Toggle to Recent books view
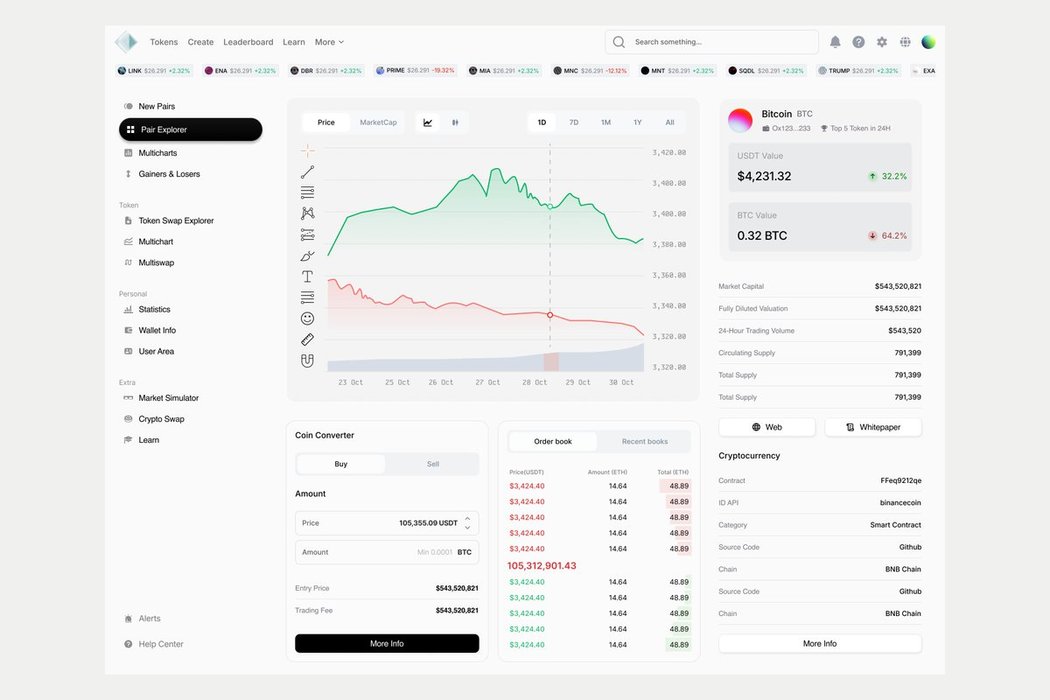 click(x=644, y=441)
